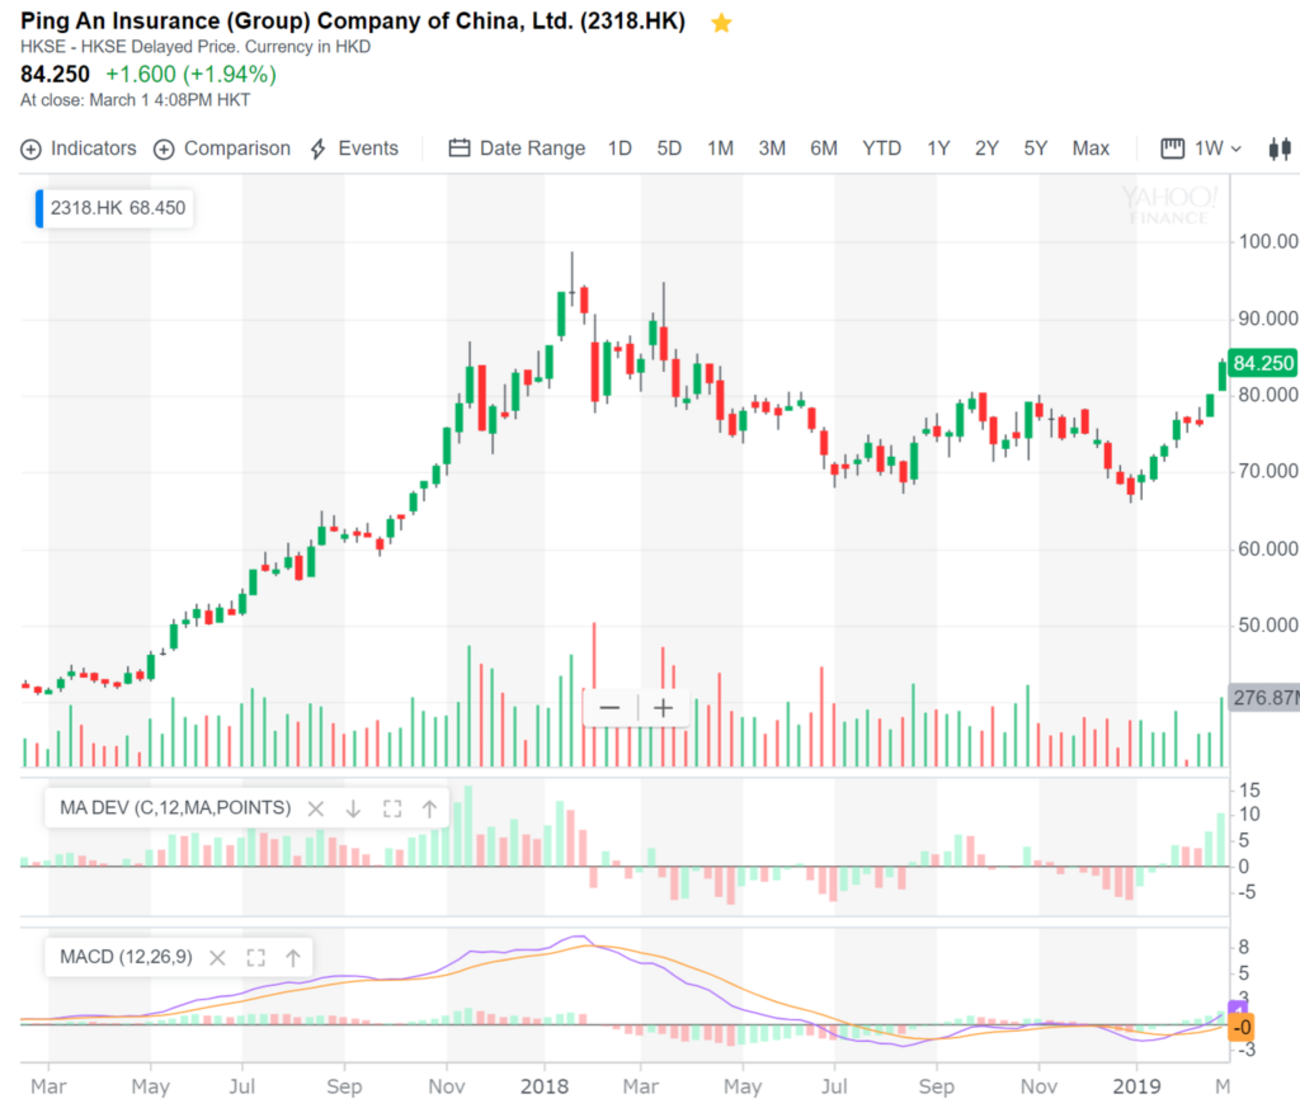
Task: Maximize the MA DEV panel
Action: 392,808
